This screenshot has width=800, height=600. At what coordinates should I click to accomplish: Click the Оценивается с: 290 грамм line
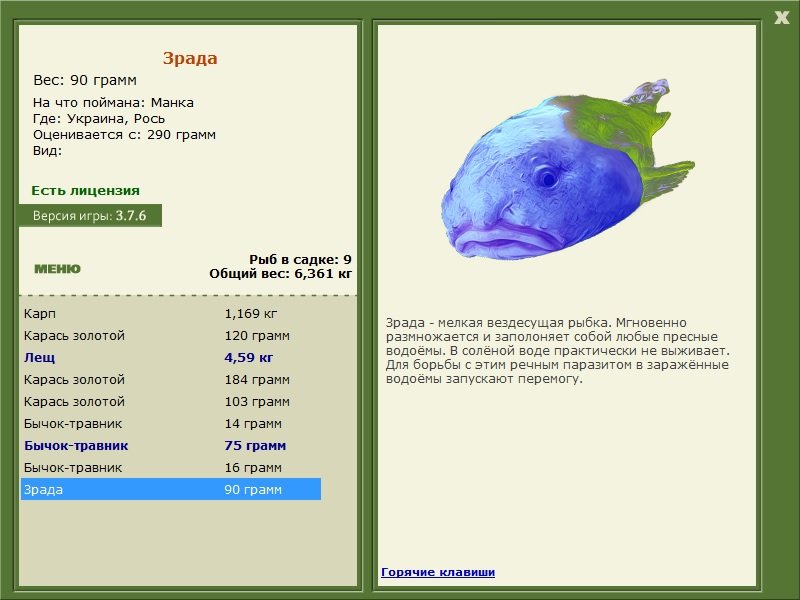tap(124, 135)
